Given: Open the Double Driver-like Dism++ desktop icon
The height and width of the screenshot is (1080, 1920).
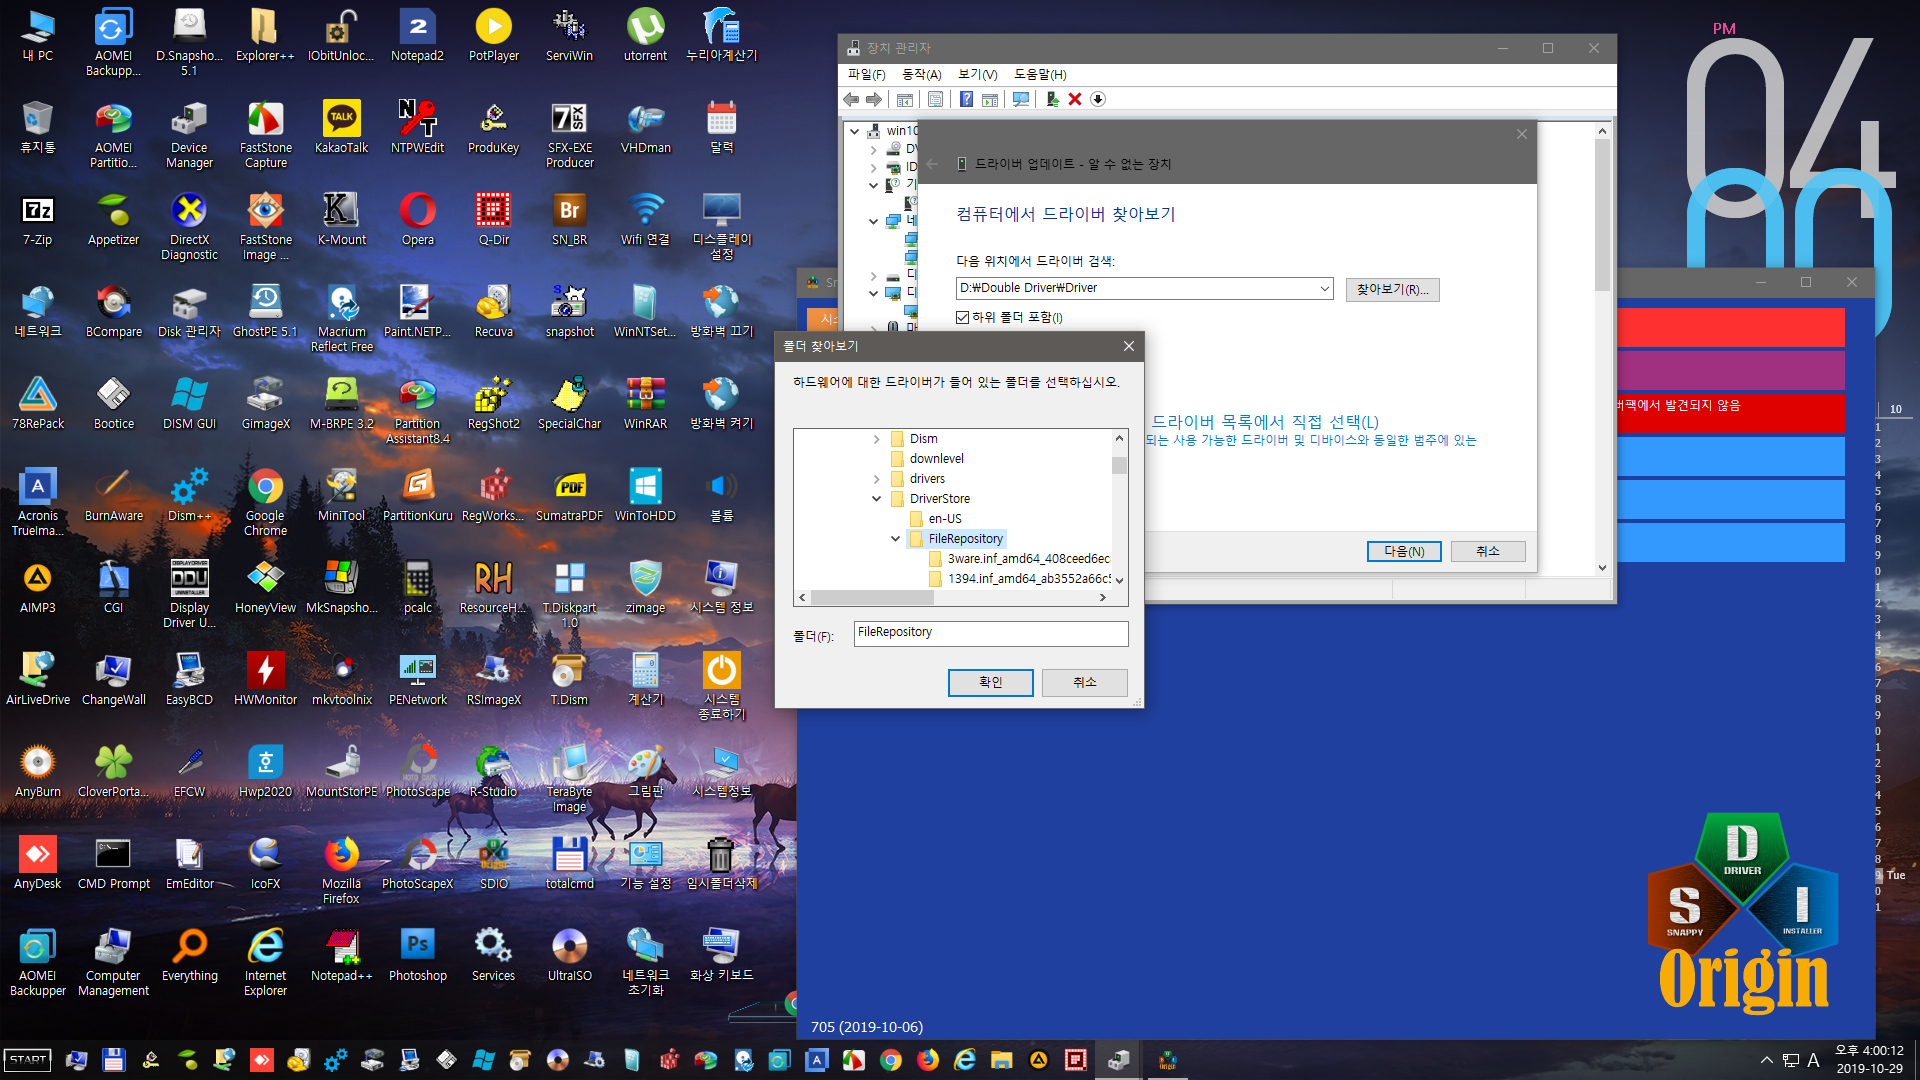Looking at the screenshot, I should [189, 496].
